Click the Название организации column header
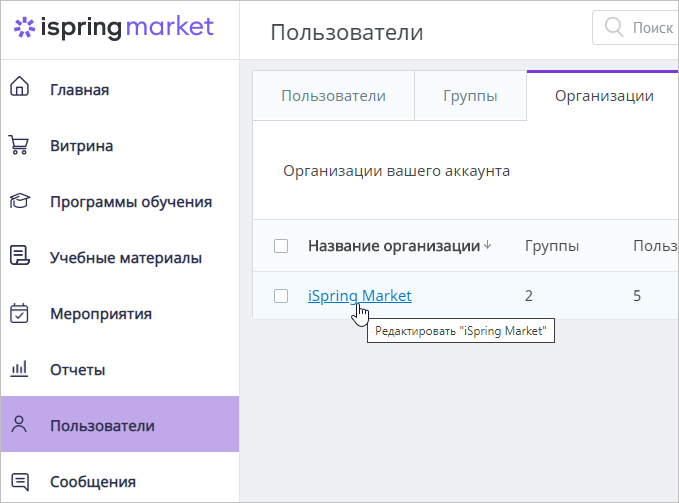 [x=394, y=246]
